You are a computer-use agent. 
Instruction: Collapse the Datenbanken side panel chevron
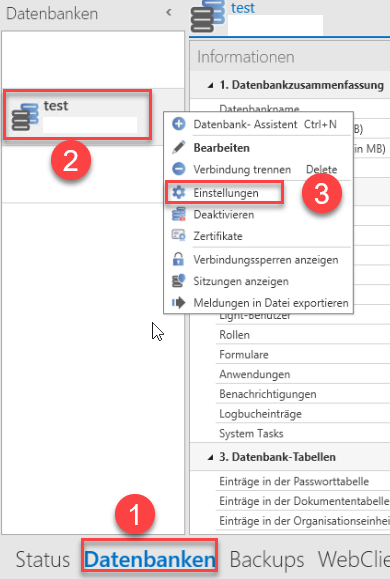pyautogui.click(x=169, y=13)
